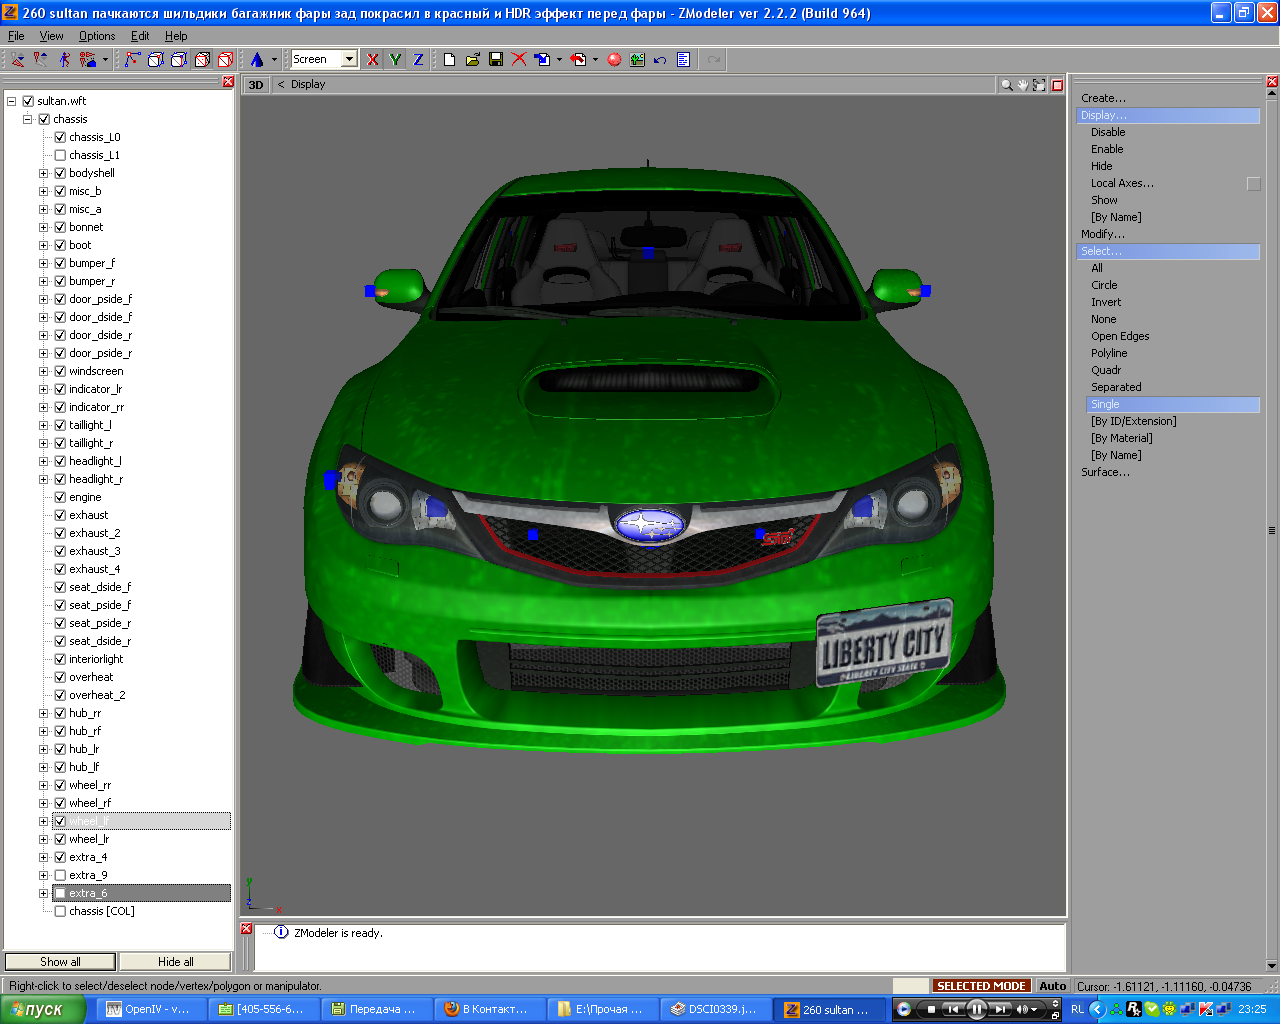Enable the chassis_L1 checkbox
This screenshot has width=1280, height=1024.
pos(60,155)
